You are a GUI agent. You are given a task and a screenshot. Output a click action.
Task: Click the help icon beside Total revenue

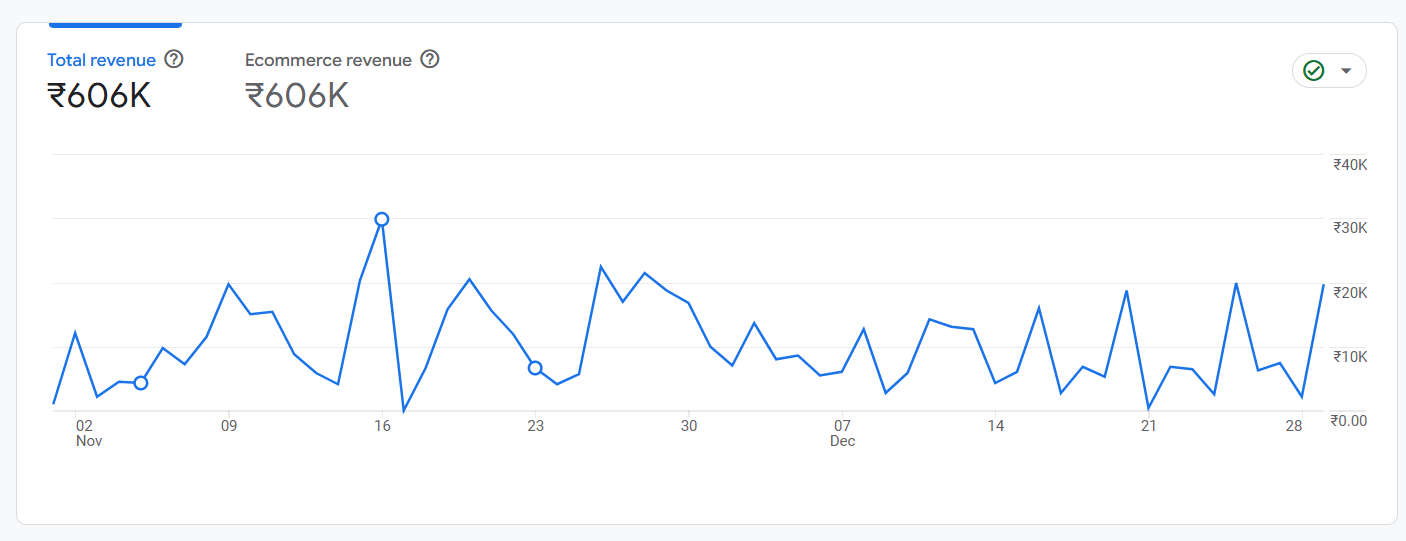click(x=174, y=59)
